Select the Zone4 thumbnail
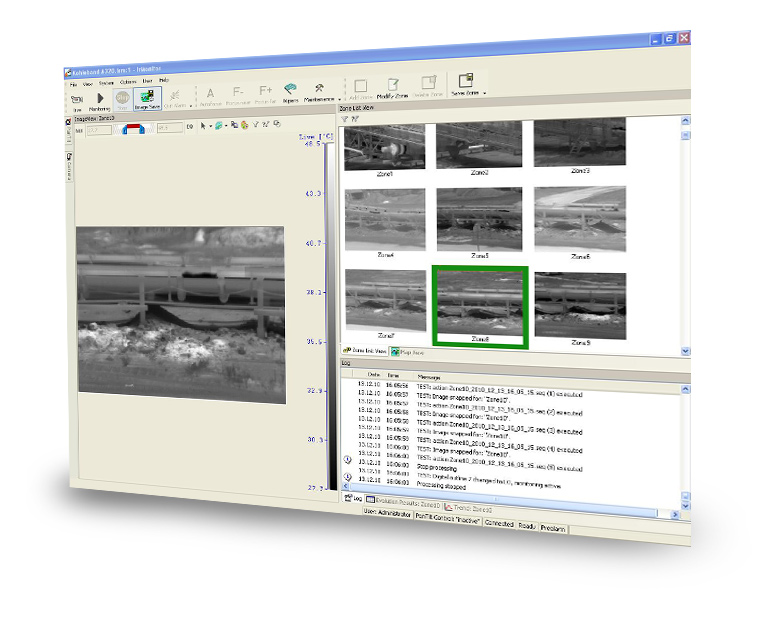760x626 pixels. pos(385,219)
